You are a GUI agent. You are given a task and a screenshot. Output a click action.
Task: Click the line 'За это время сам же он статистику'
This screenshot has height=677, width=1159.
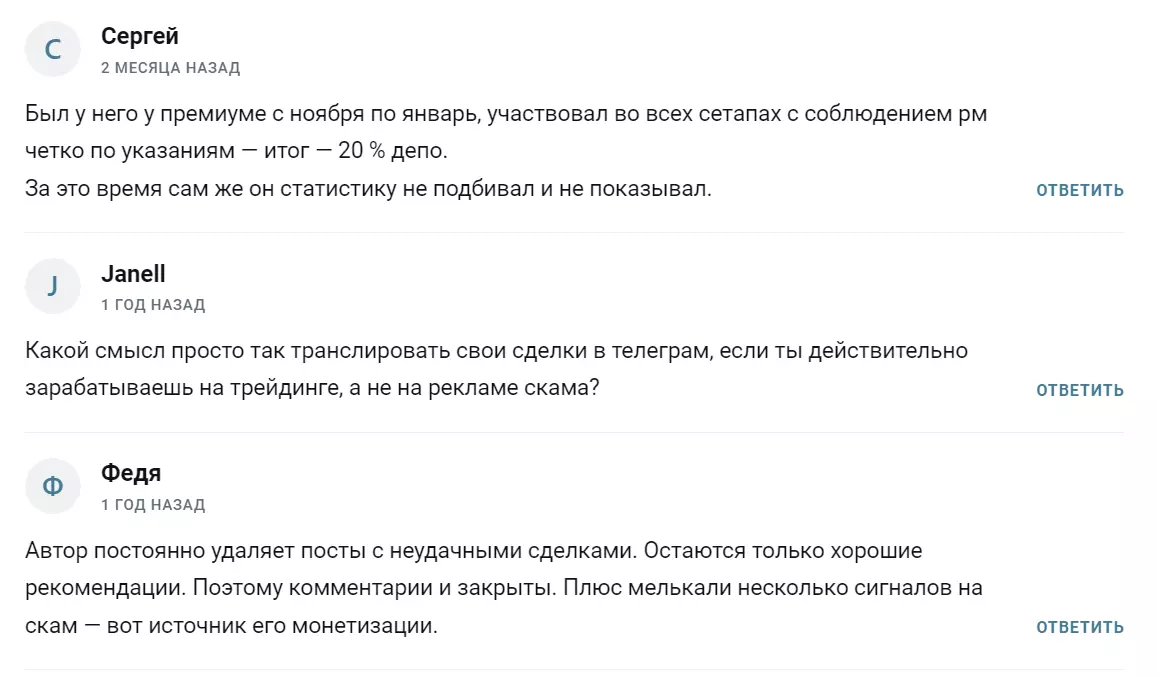pyautogui.click(x=368, y=189)
